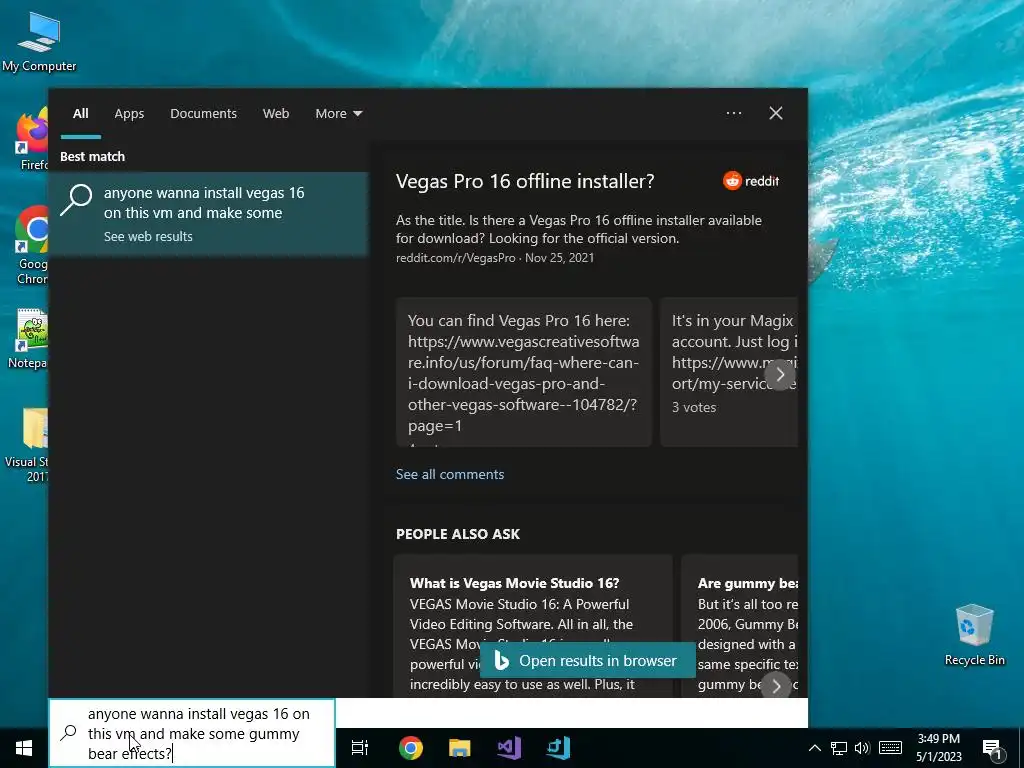Switch to the Web search tab
The height and width of the screenshot is (768, 1024).
[276, 114]
